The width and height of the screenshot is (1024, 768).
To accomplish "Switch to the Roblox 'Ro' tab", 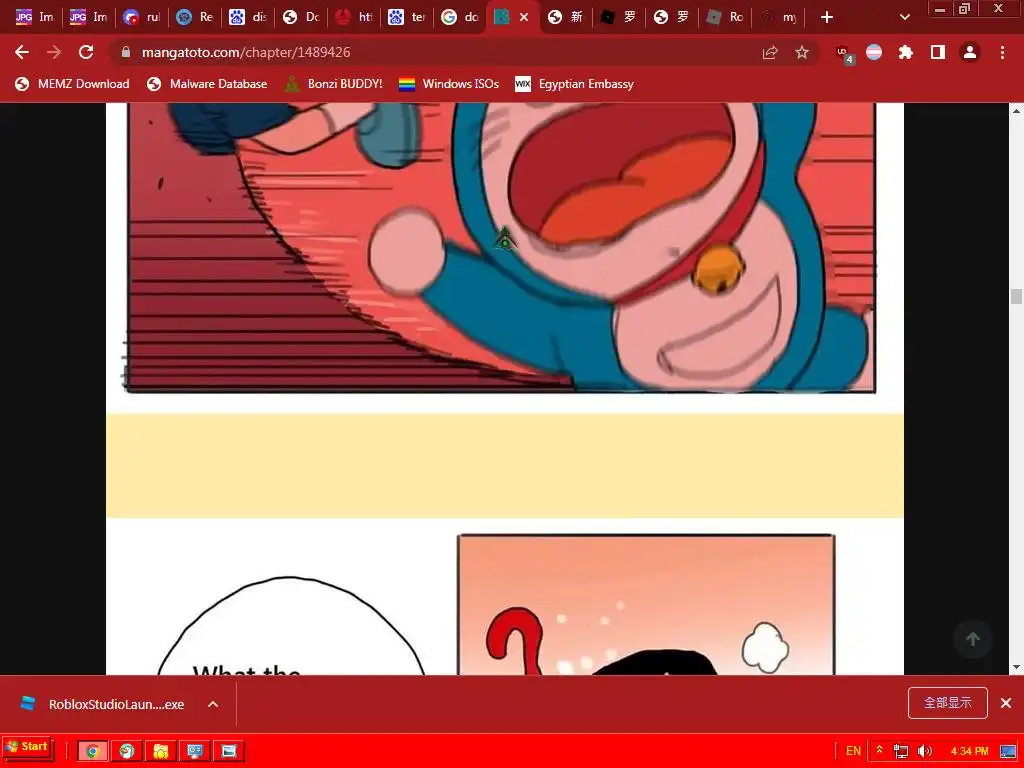I will (x=726, y=17).
